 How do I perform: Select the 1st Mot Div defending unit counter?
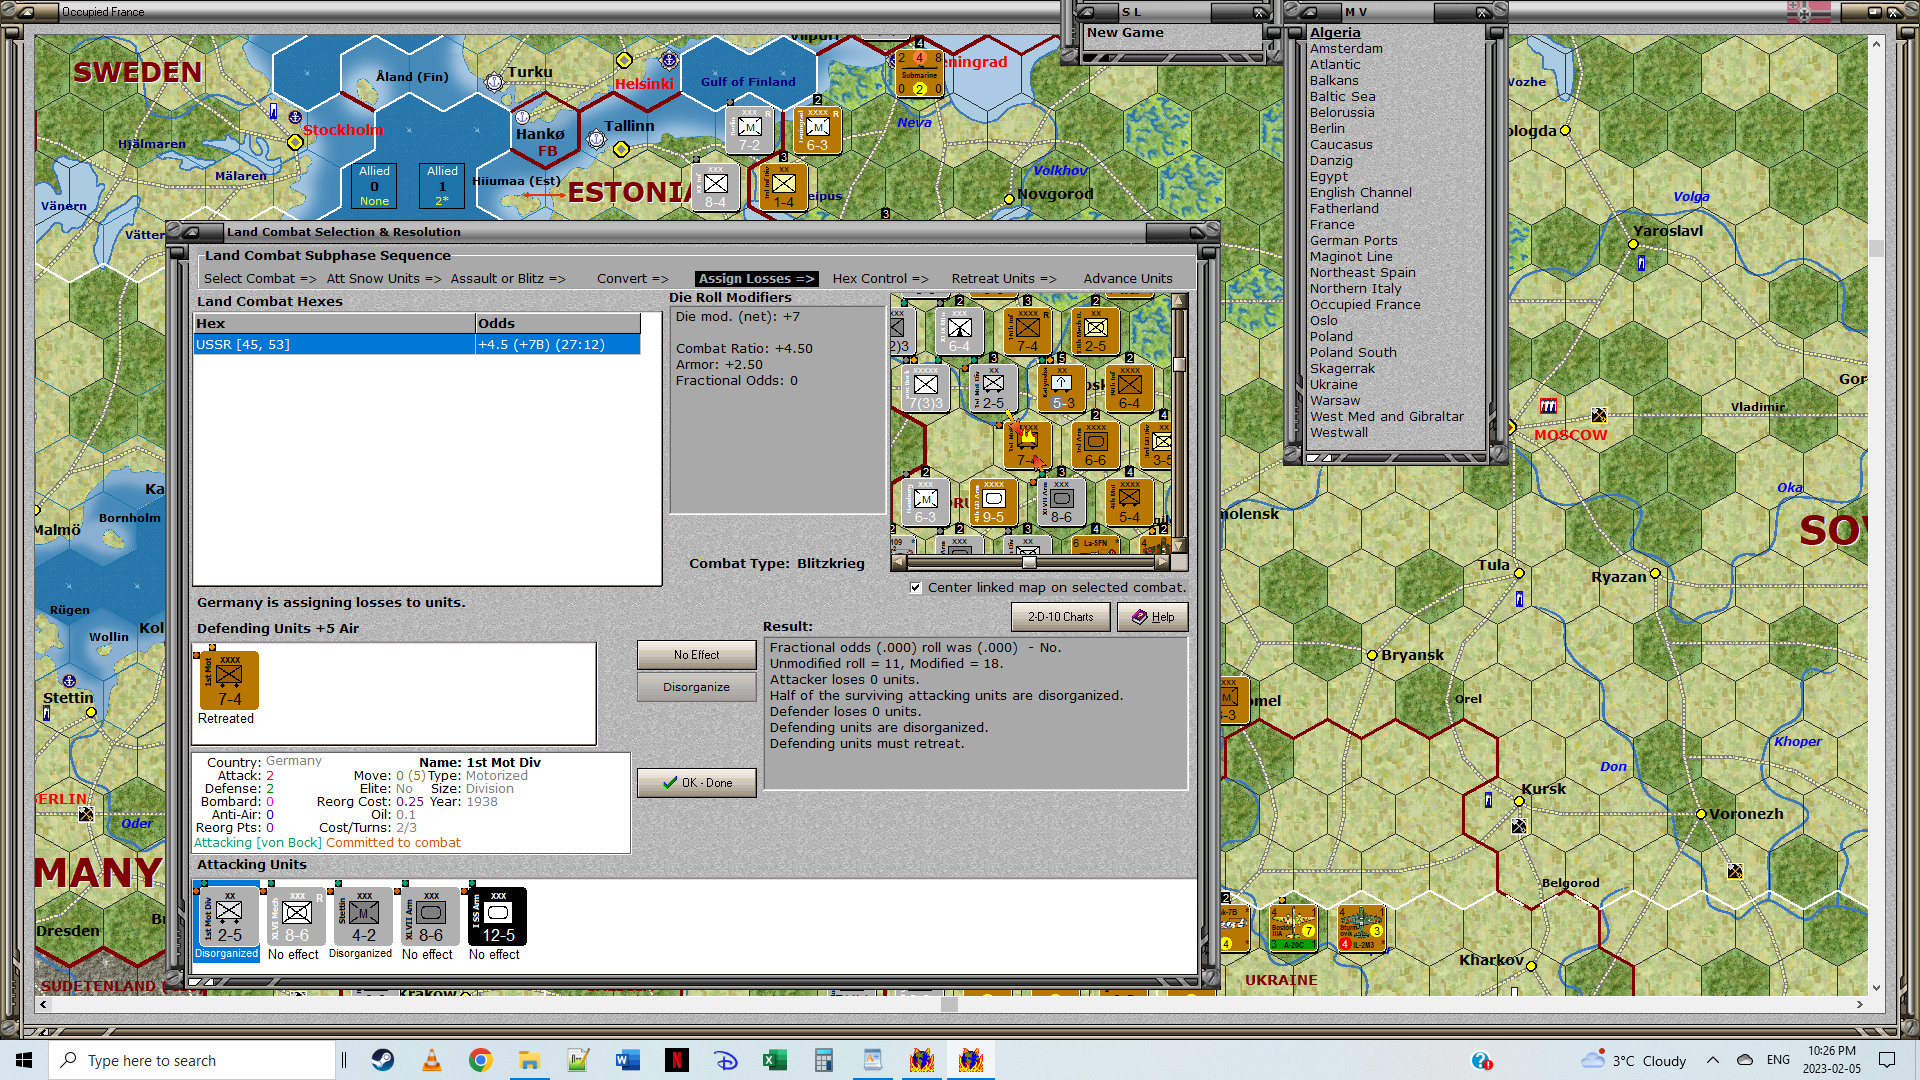[230, 681]
